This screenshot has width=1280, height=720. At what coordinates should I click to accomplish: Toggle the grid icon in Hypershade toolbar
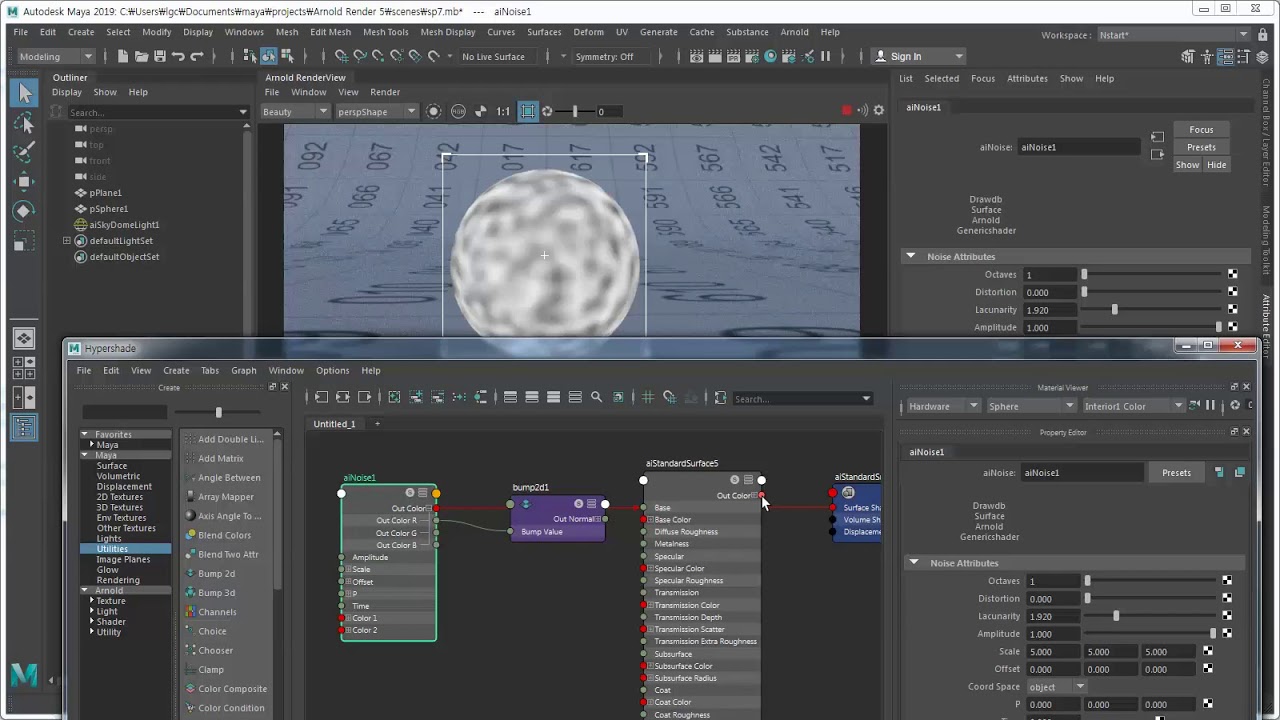pyautogui.click(x=648, y=398)
